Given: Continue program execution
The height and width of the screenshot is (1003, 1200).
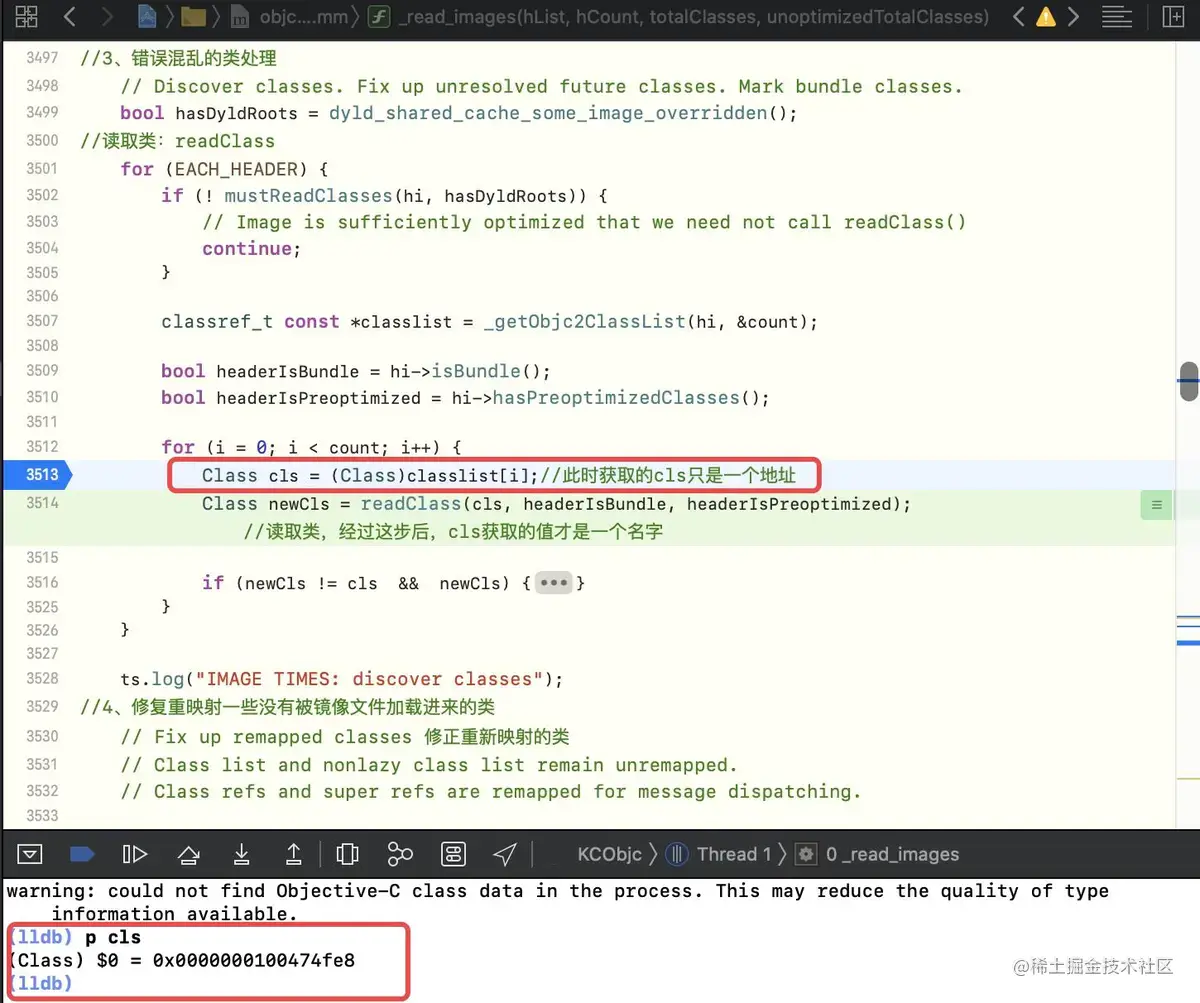Looking at the screenshot, I should 135,853.
